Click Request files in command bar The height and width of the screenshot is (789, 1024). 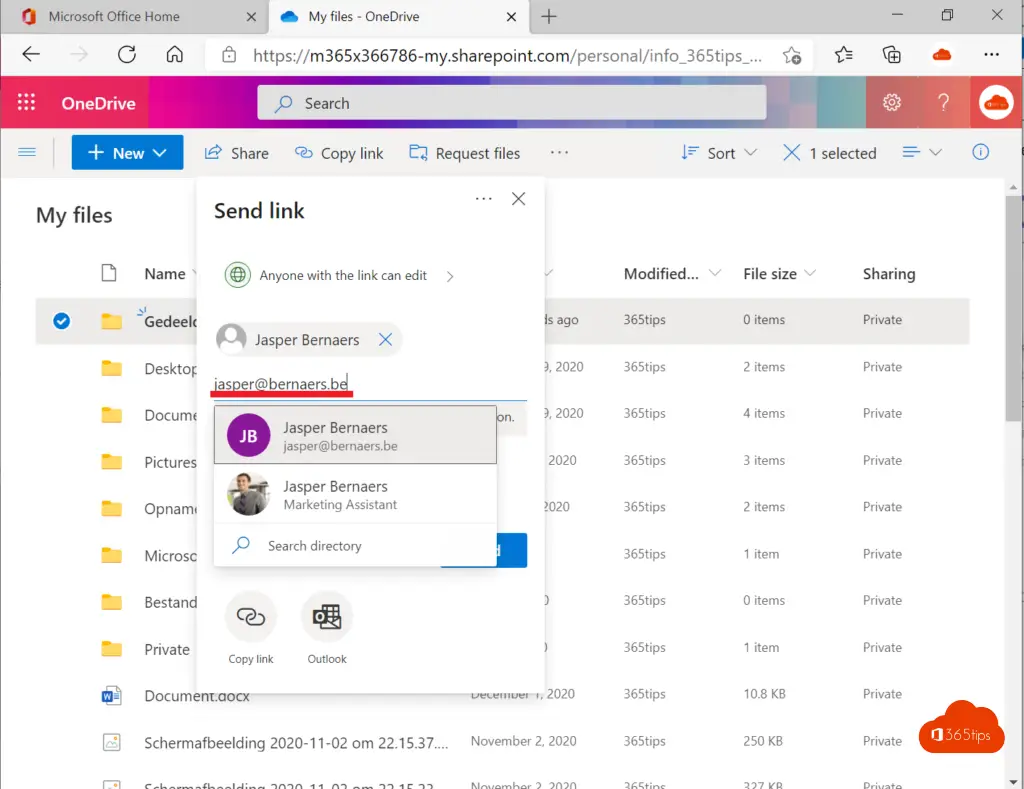coord(465,153)
